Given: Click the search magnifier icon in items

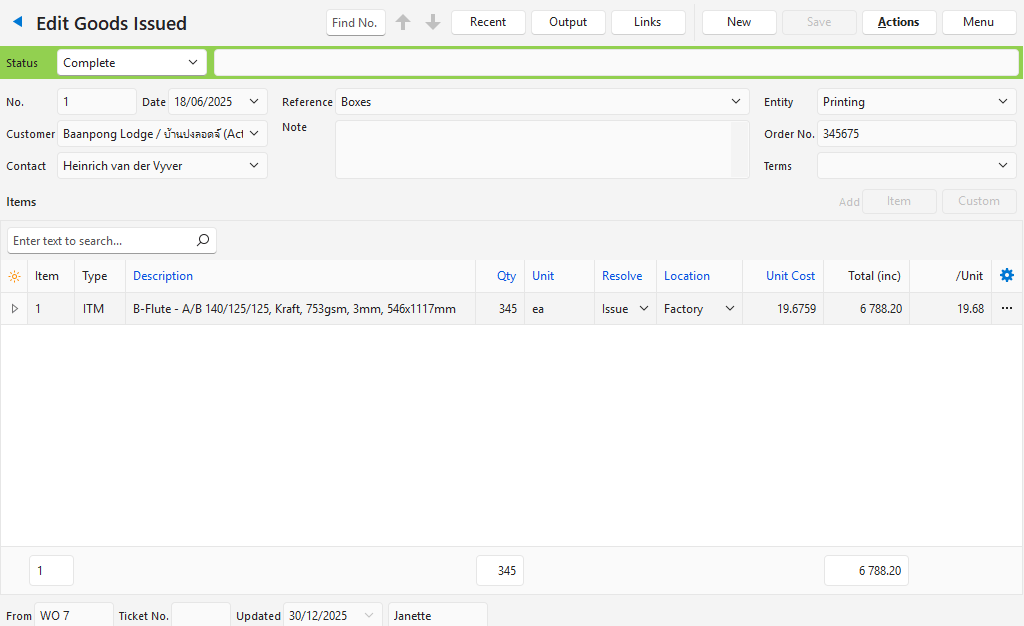Looking at the screenshot, I should pos(203,240).
